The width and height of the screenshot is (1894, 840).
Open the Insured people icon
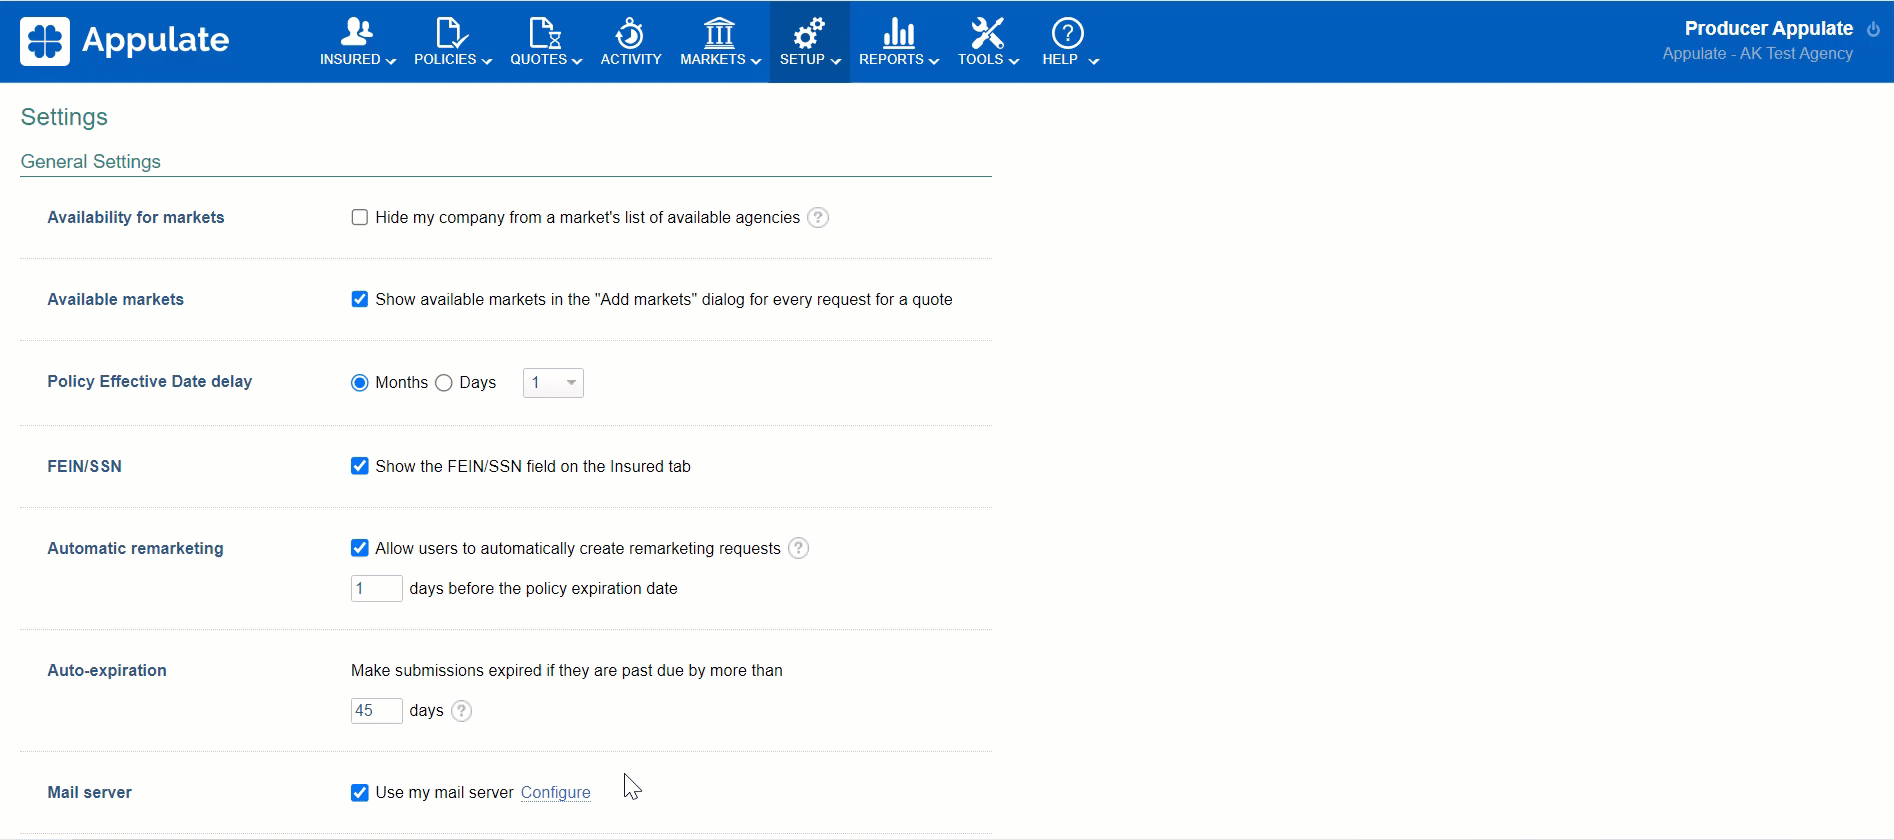point(356,32)
